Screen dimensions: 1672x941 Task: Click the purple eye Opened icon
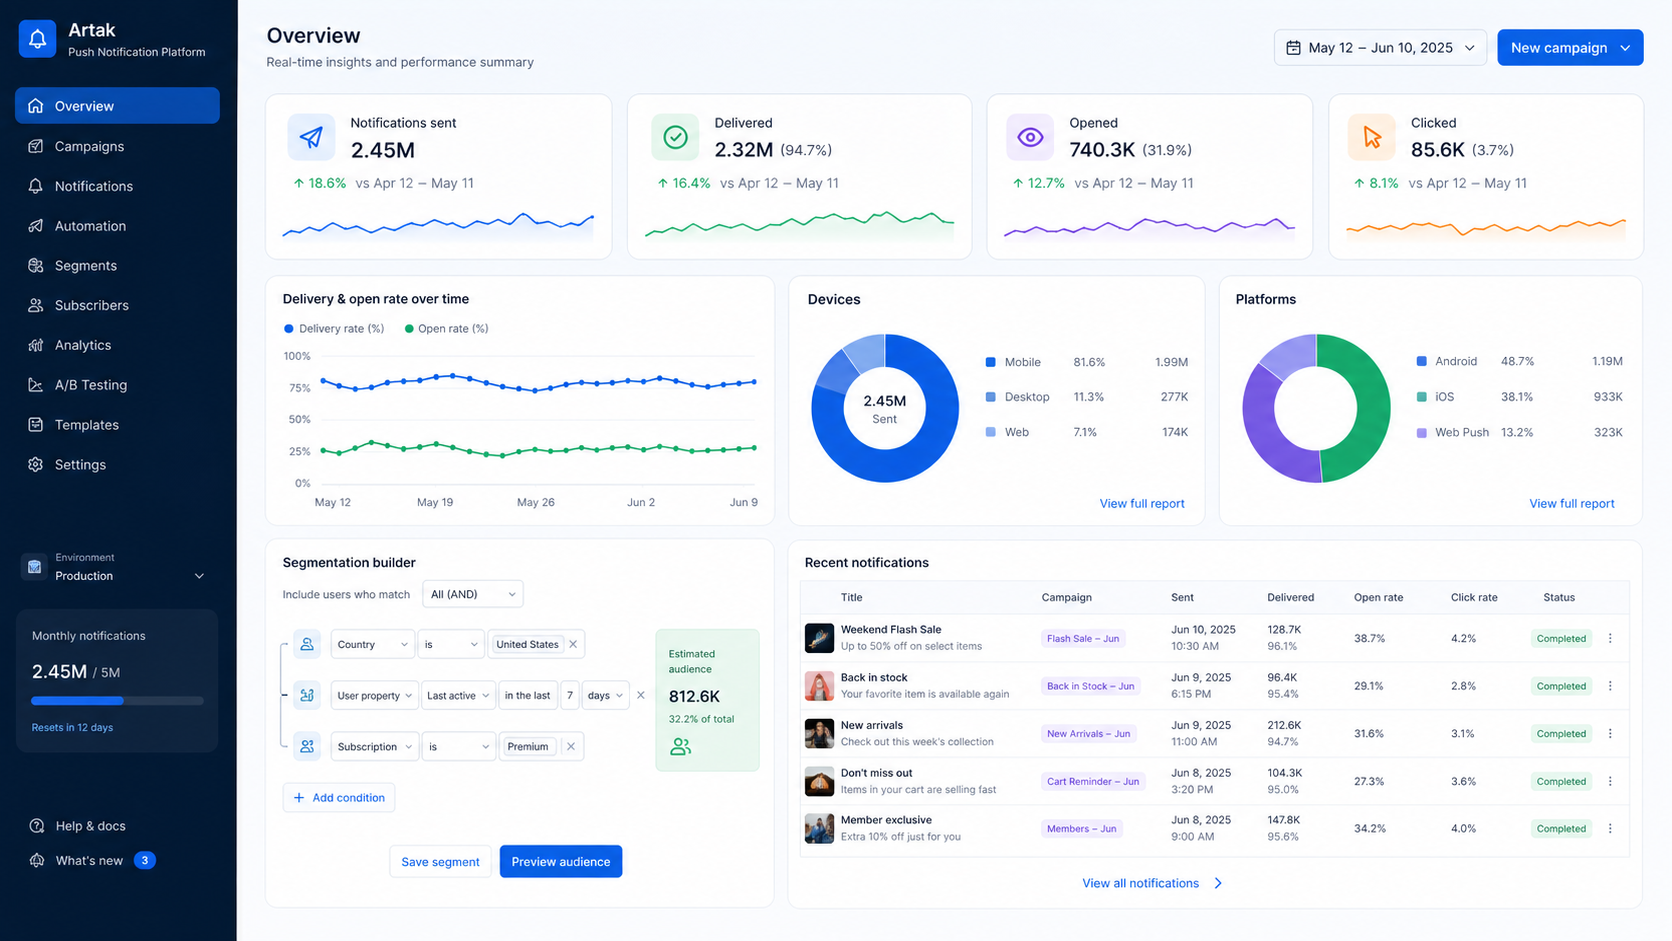[1030, 137]
